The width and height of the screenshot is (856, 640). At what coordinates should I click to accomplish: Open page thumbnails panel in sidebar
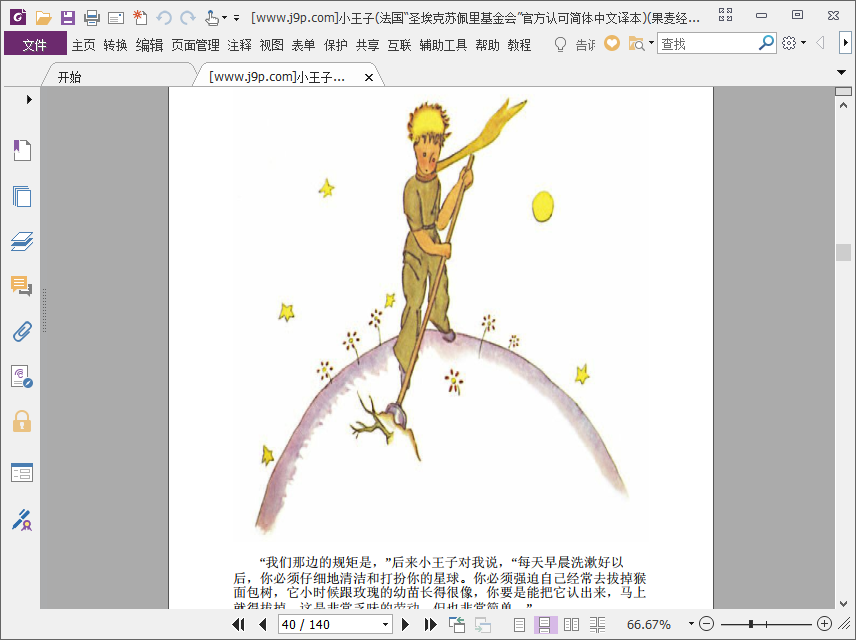tap(22, 196)
